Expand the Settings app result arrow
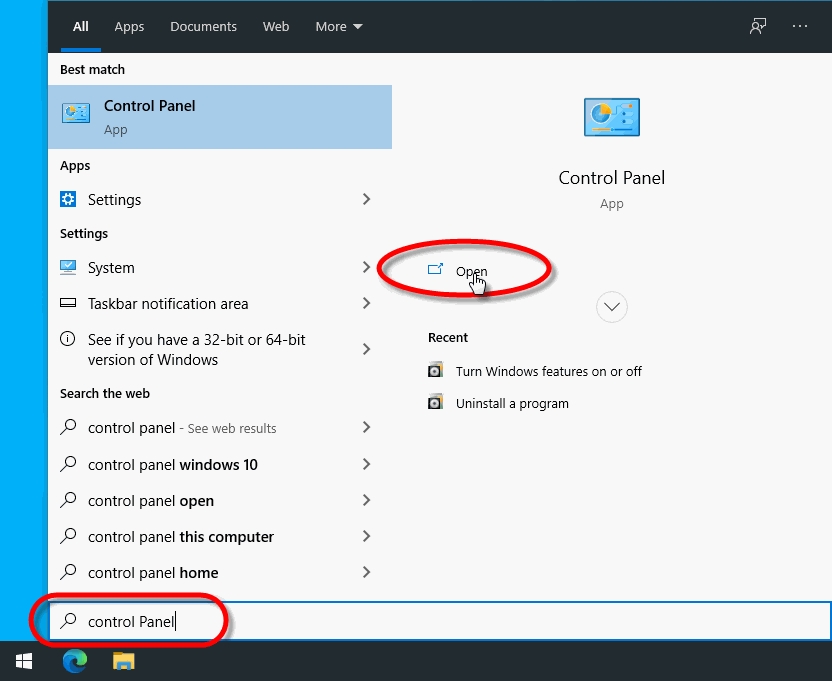 click(x=366, y=199)
